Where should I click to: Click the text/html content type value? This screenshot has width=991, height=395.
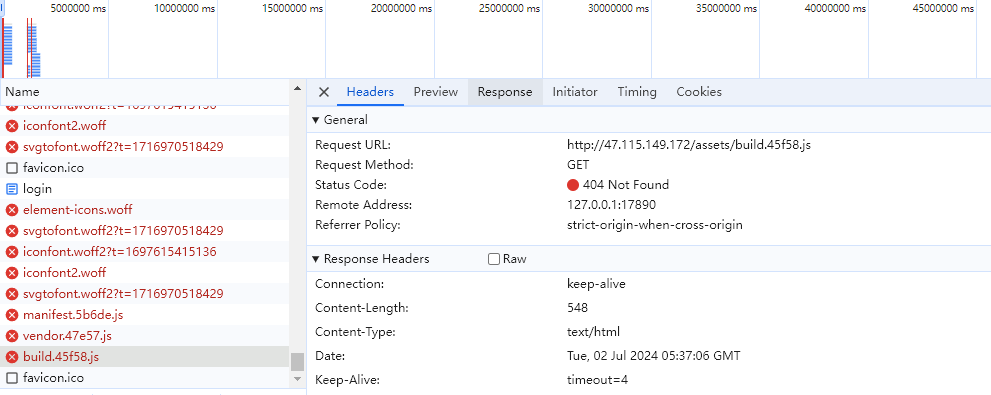click(x=593, y=332)
